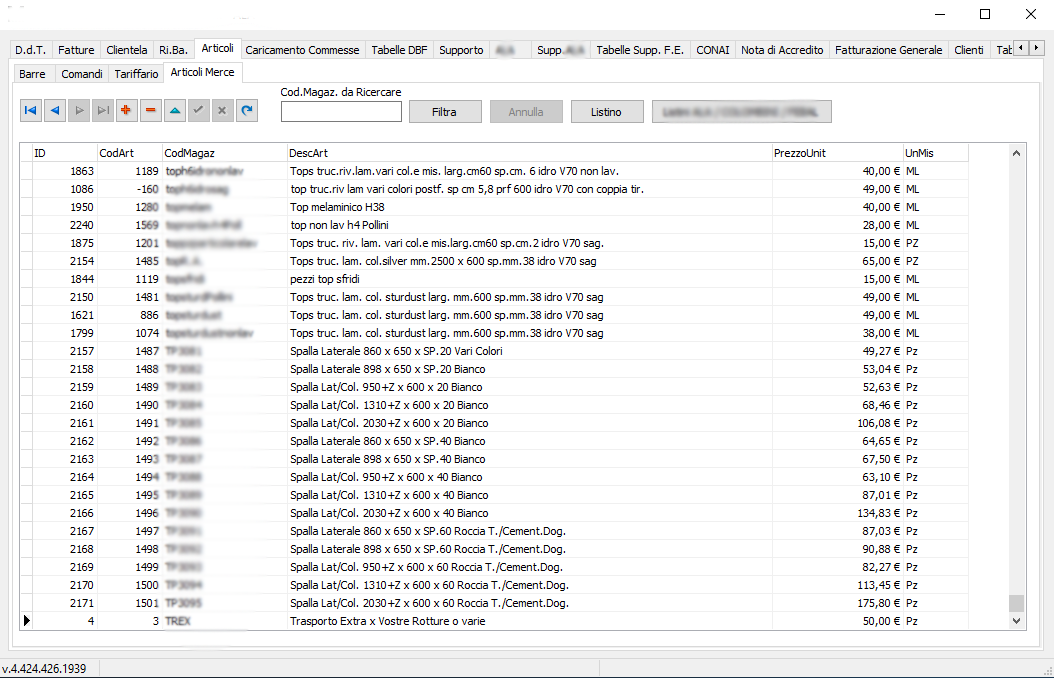Open Caricamento Commesse tab
Screen dimensions: 1054x678
tap(302, 50)
